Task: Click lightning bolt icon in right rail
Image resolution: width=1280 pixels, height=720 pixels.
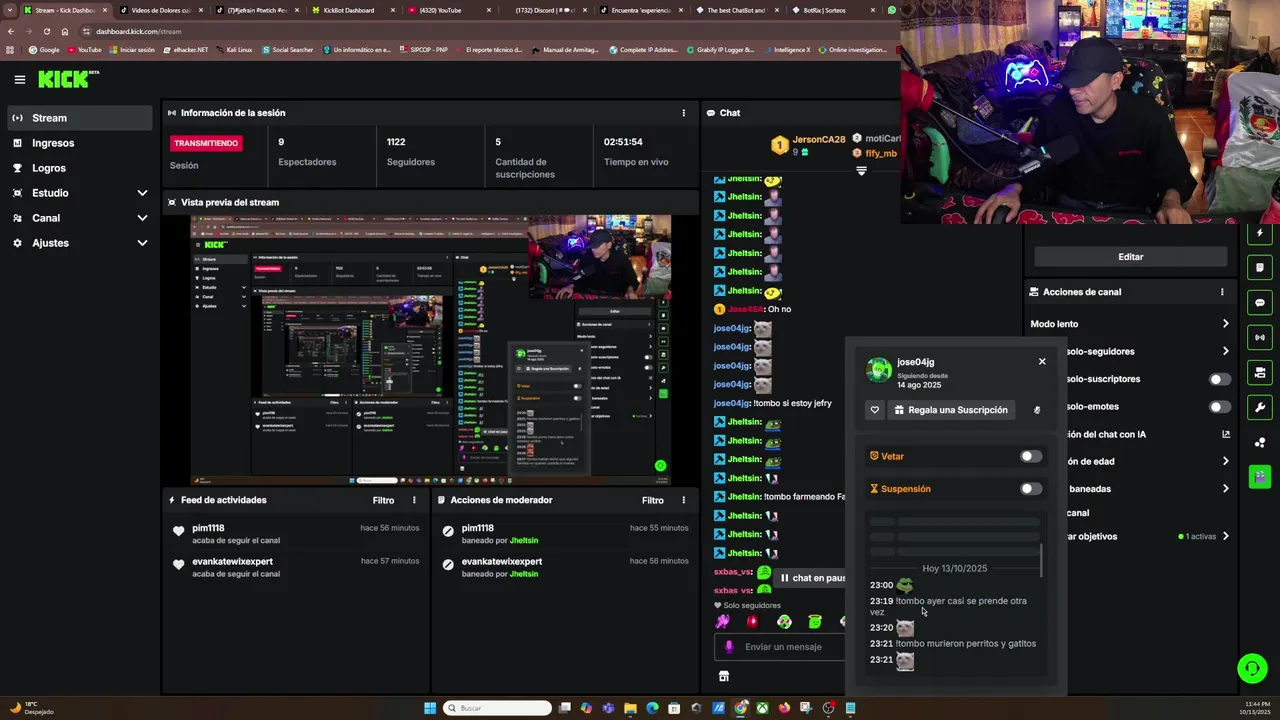Action: (x=1260, y=233)
